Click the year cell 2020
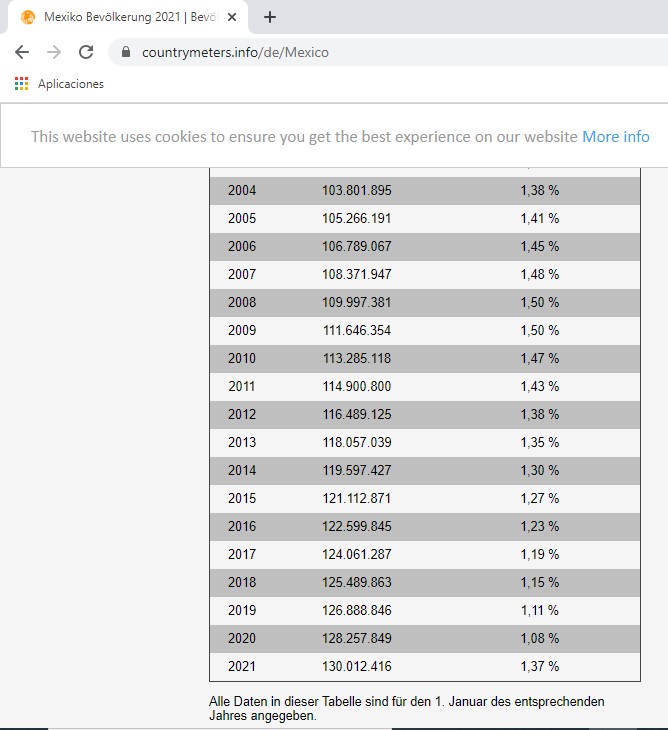The width and height of the screenshot is (668, 730). pyautogui.click(x=242, y=638)
